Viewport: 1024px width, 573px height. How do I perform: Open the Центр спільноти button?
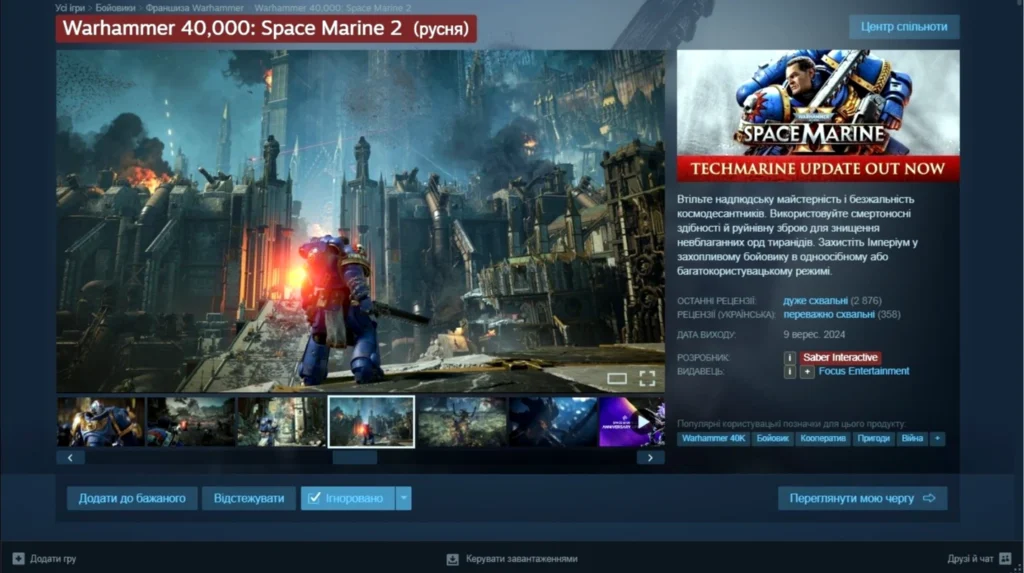[904, 27]
